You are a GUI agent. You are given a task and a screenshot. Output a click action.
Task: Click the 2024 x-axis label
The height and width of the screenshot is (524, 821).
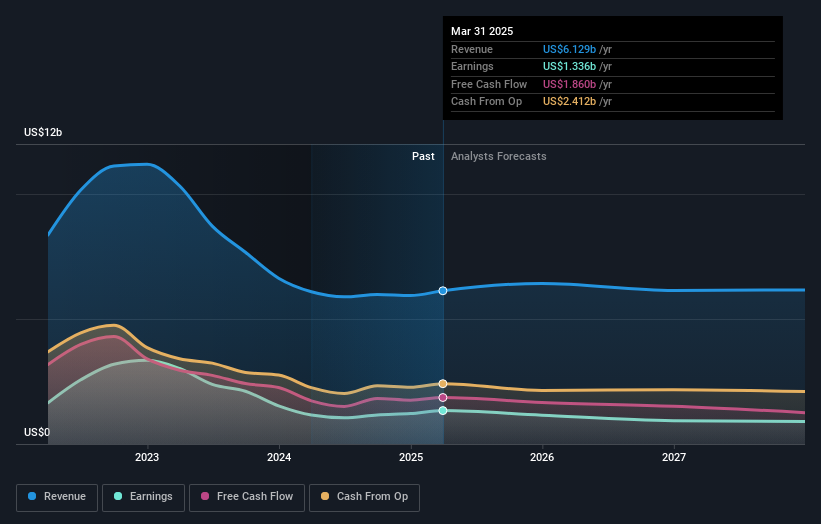click(279, 457)
